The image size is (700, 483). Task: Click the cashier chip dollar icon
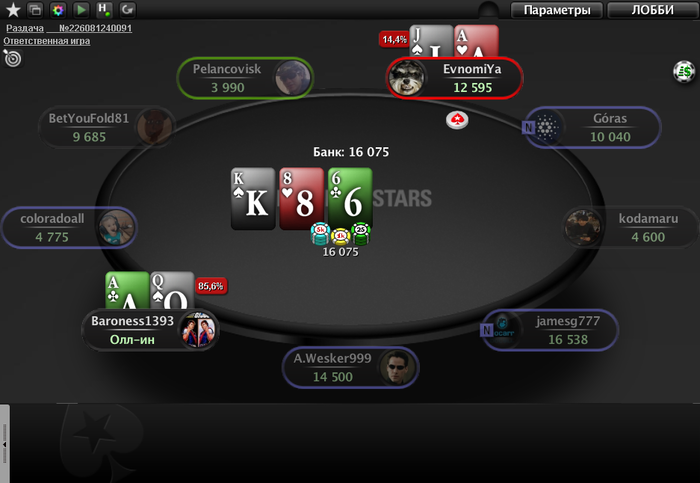click(684, 71)
